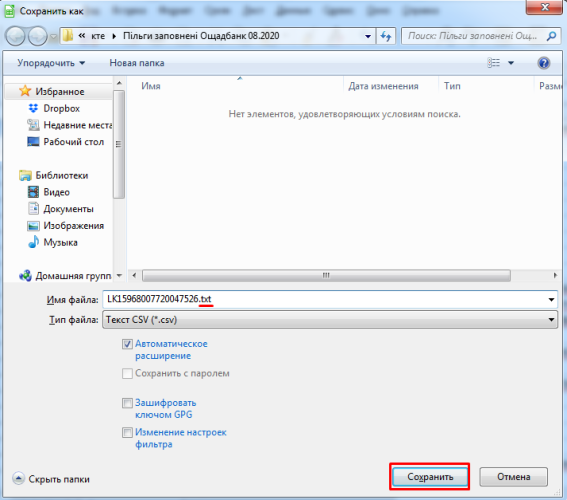The image size is (567, 500).
Task: Check Изменение настроек фильтра option
Action: [127, 432]
